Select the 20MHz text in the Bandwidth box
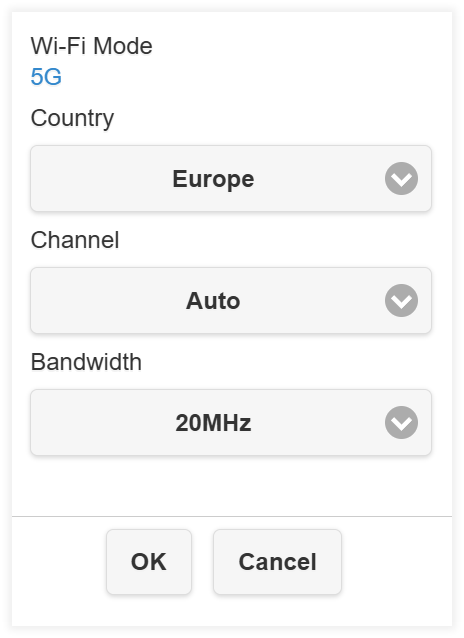Image resolution: width=464 pixels, height=638 pixels. 213,423
